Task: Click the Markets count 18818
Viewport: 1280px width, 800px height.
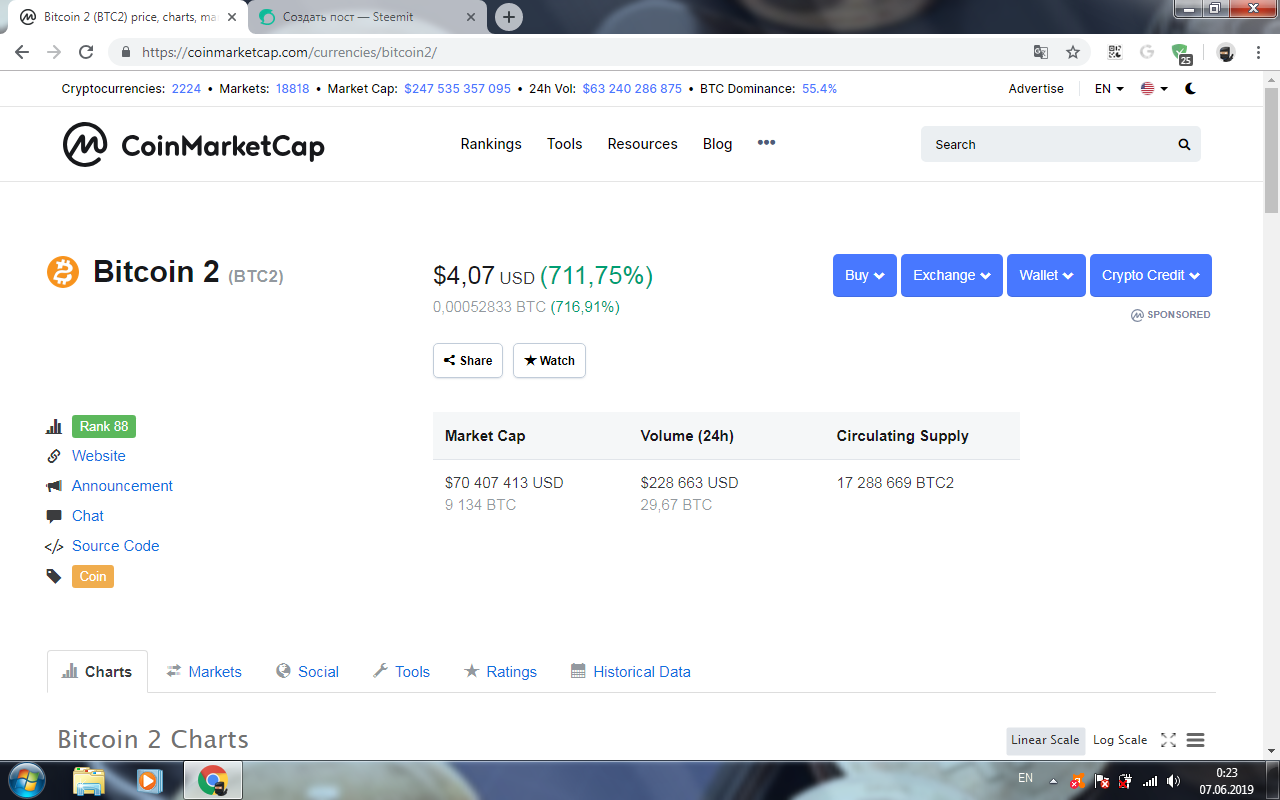Action: tap(293, 88)
